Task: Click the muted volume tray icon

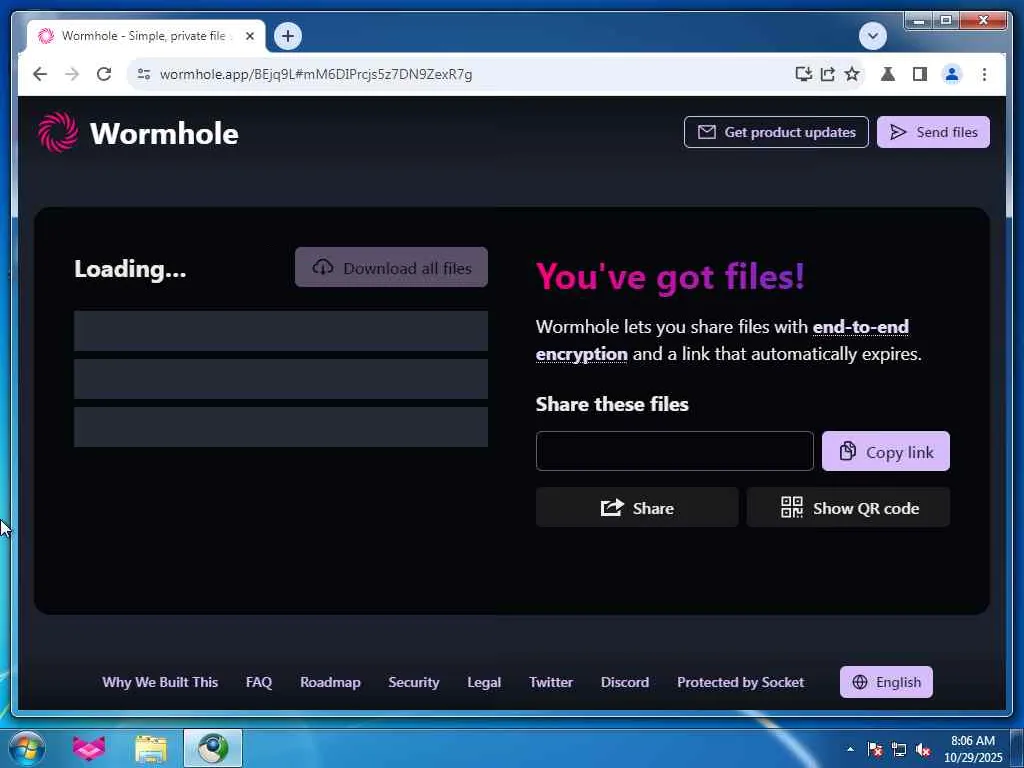Action: pyautogui.click(x=923, y=750)
